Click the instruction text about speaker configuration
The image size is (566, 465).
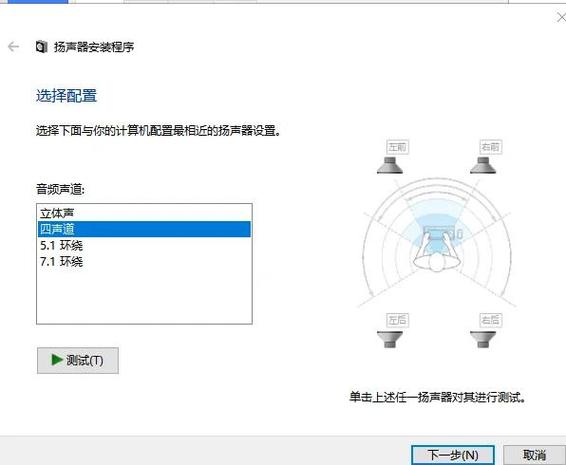pyautogui.click(x=158, y=130)
